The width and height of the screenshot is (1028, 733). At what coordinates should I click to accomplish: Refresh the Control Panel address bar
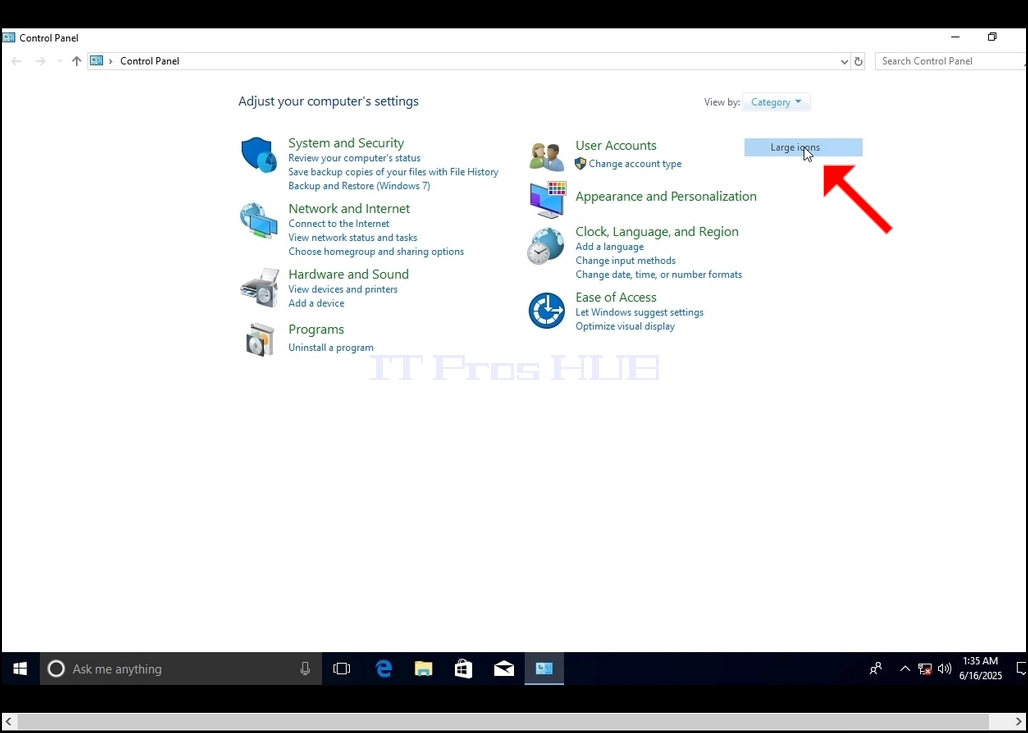[858, 62]
